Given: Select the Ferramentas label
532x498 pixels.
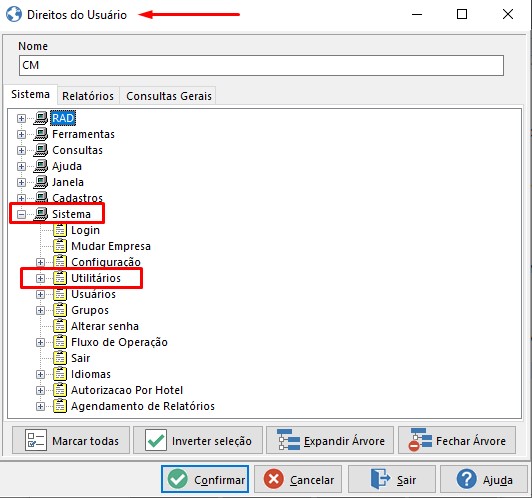Looking at the screenshot, I should click(x=83, y=134).
